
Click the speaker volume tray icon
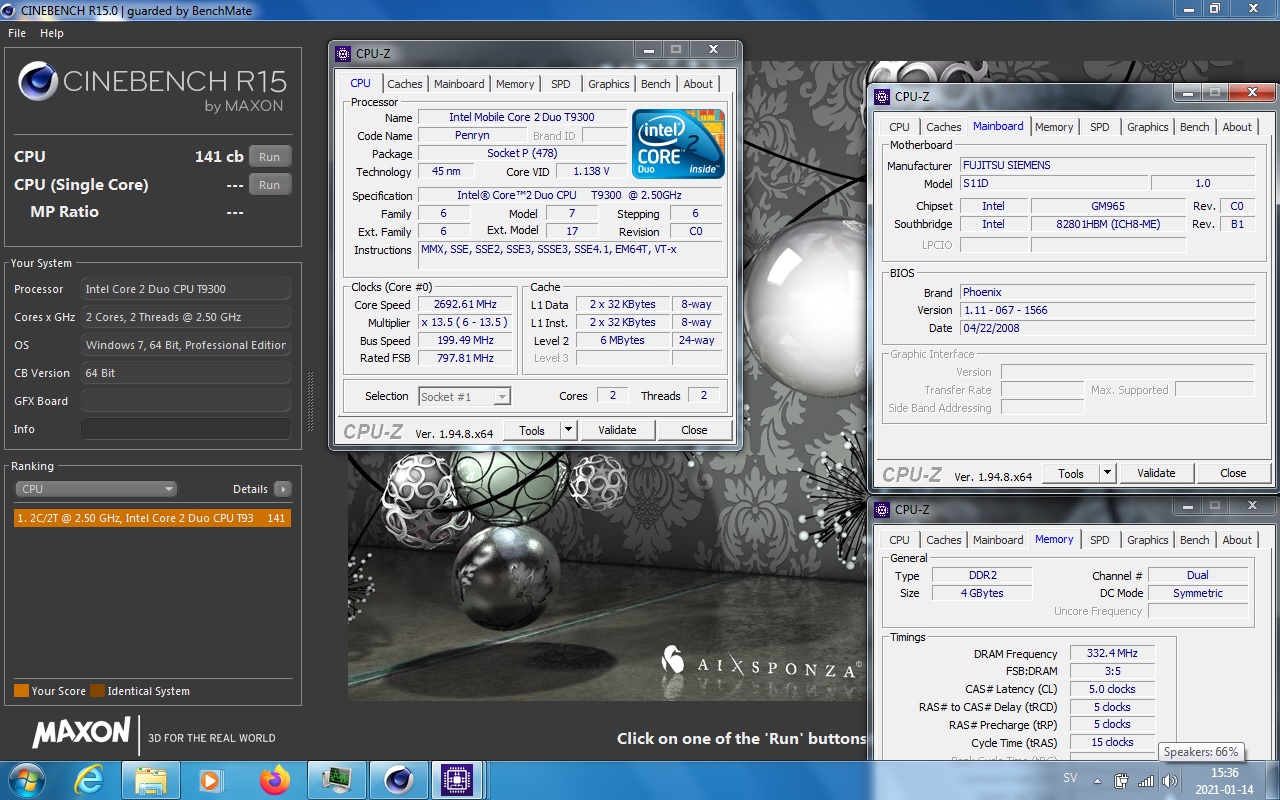point(1169,780)
